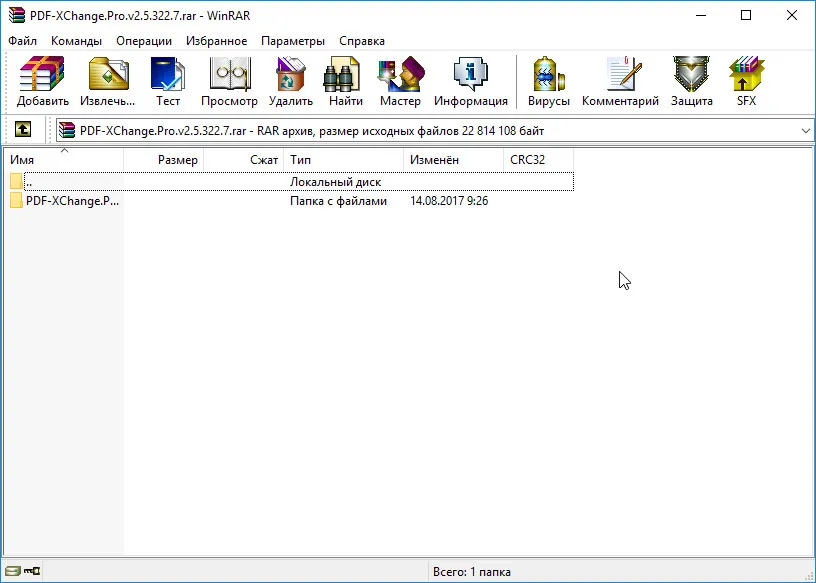816x583 pixels.
Task: Click the Защита (Protect) shield icon
Action: point(692,81)
